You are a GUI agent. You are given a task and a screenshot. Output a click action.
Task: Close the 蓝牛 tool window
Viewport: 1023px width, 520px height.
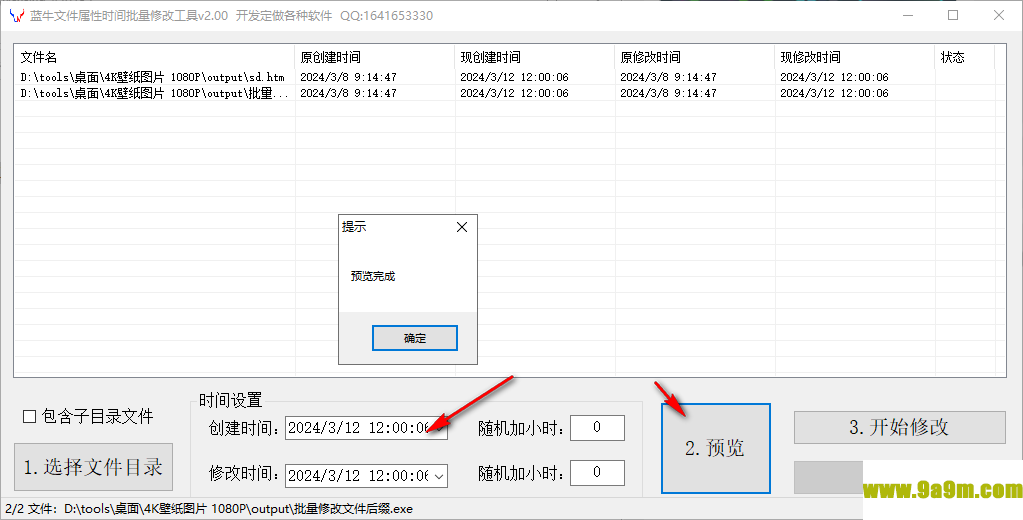(x=999, y=16)
